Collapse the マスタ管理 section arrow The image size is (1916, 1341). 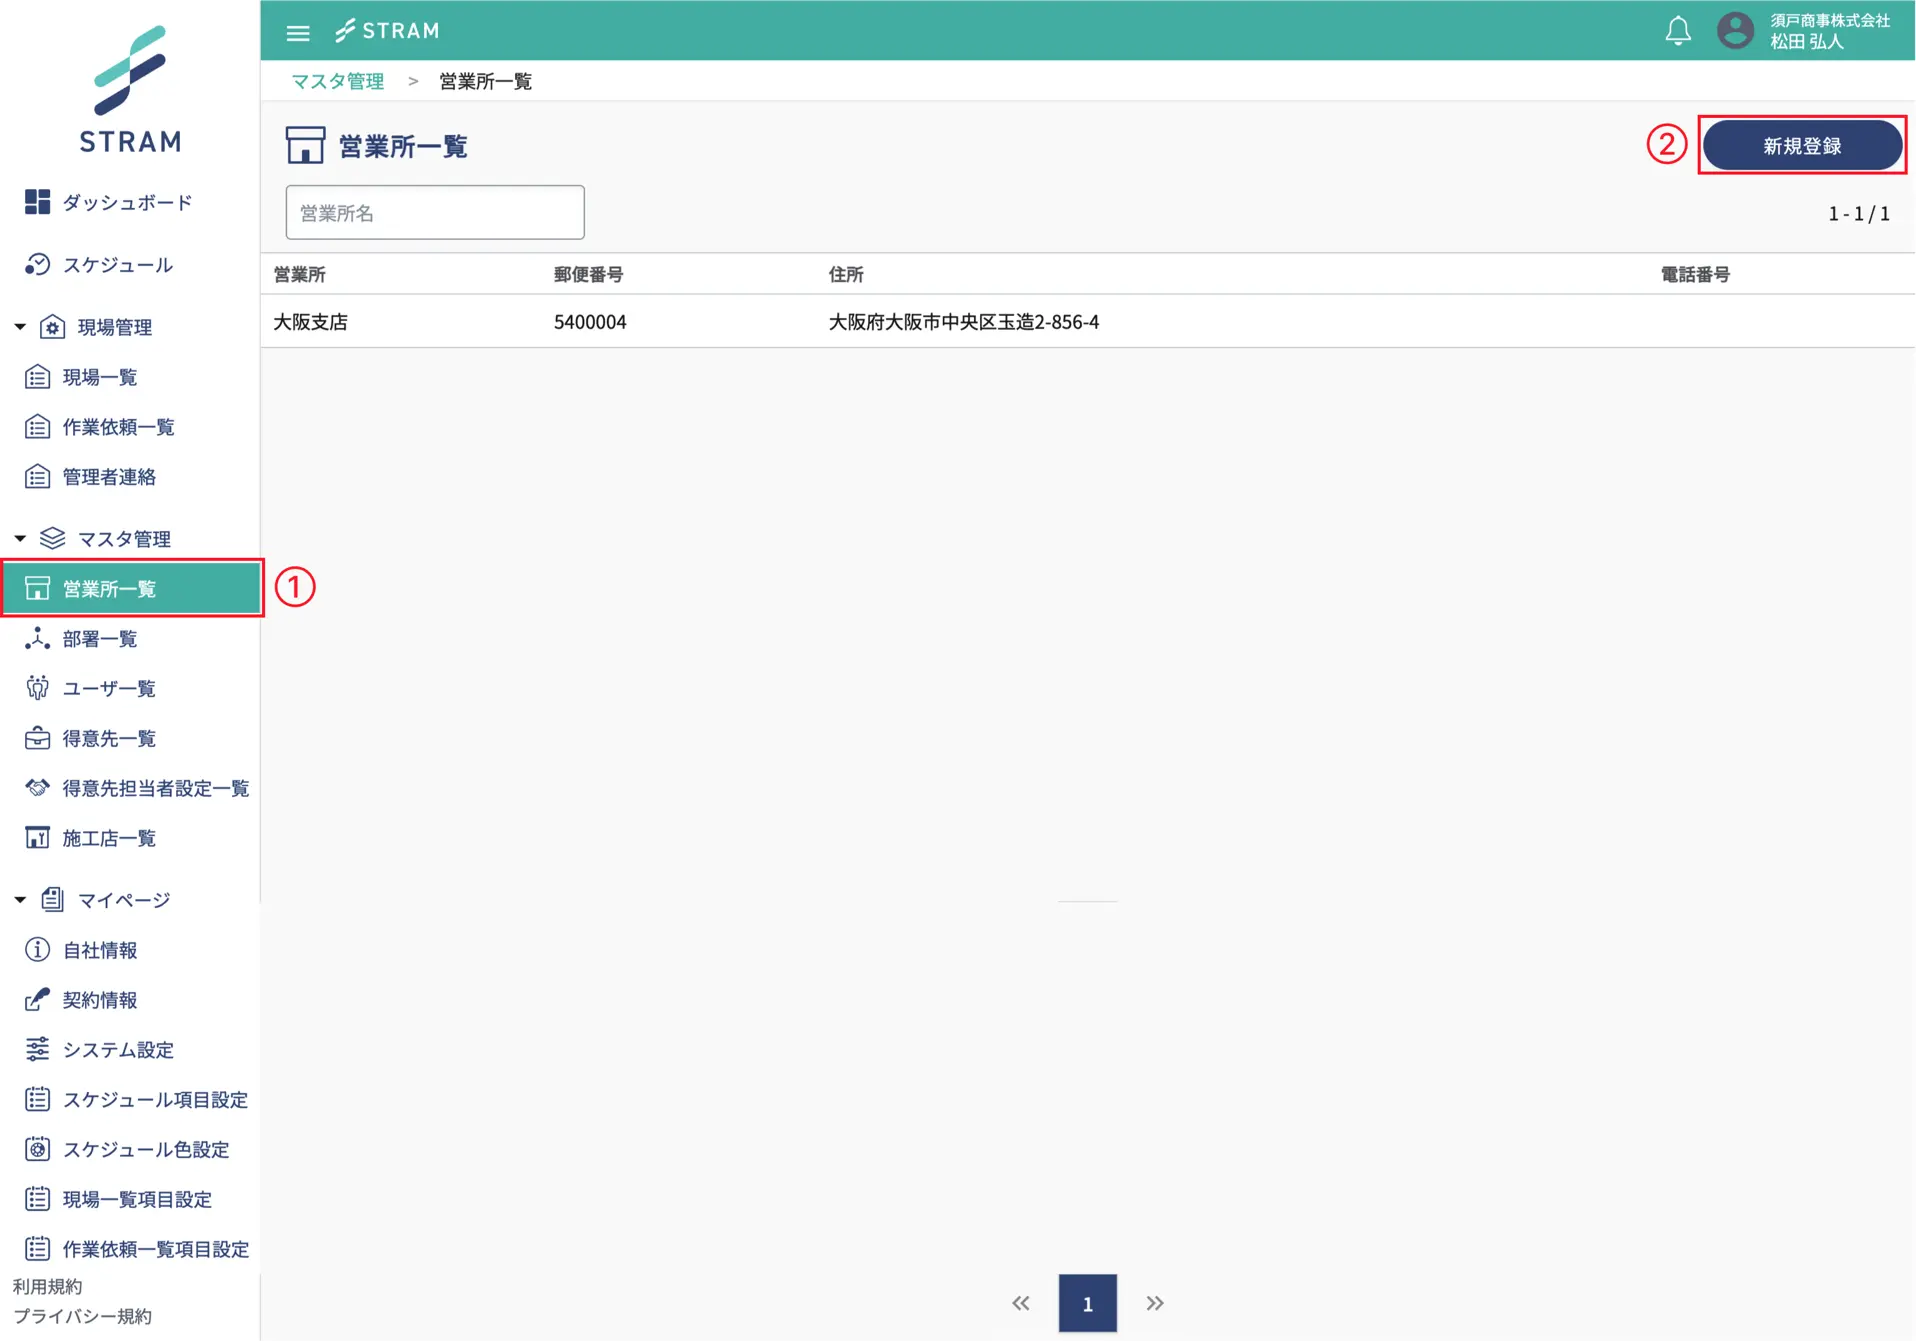(20, 539)
